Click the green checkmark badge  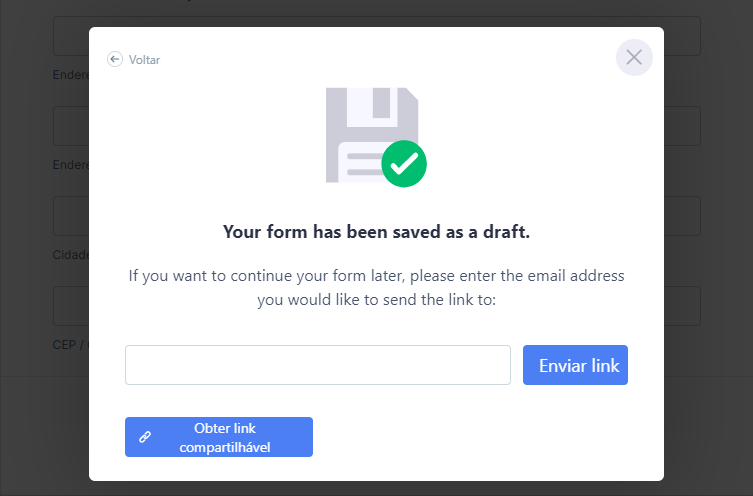pos(404,163)
